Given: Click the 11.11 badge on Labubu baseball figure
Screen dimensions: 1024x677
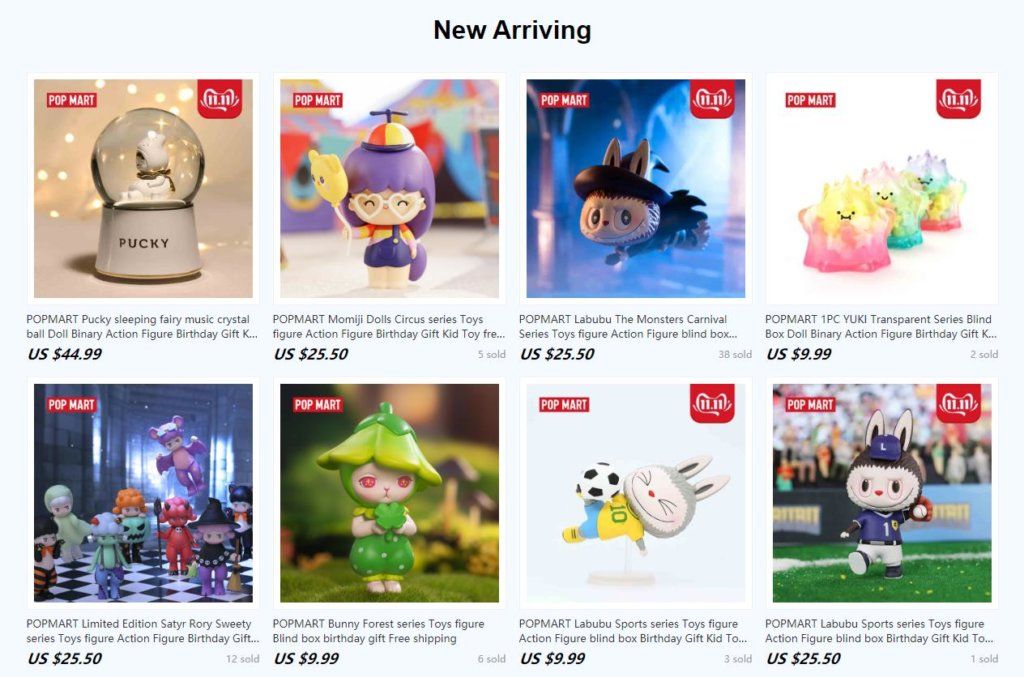Looking at the screenshot, I should (x=959, y=403).
